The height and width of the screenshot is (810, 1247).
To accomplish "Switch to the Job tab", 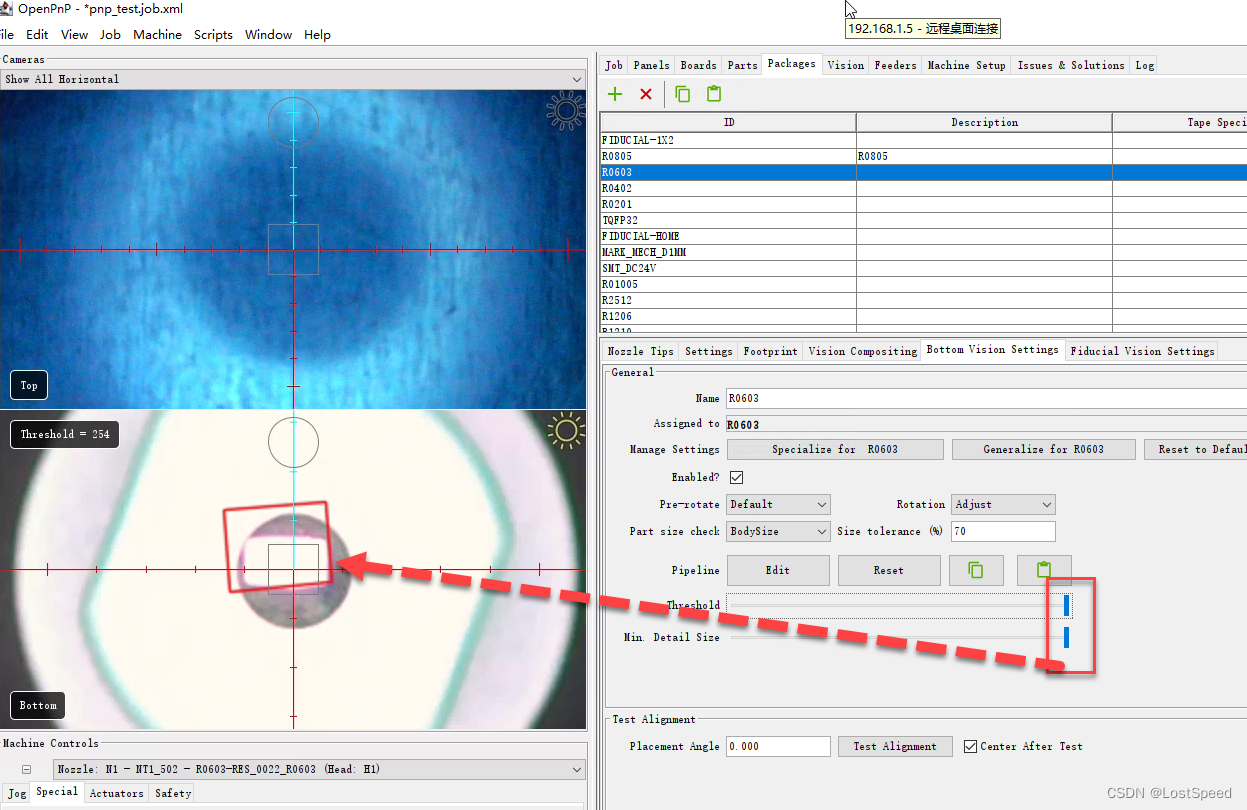I will [x=614, y=65].
